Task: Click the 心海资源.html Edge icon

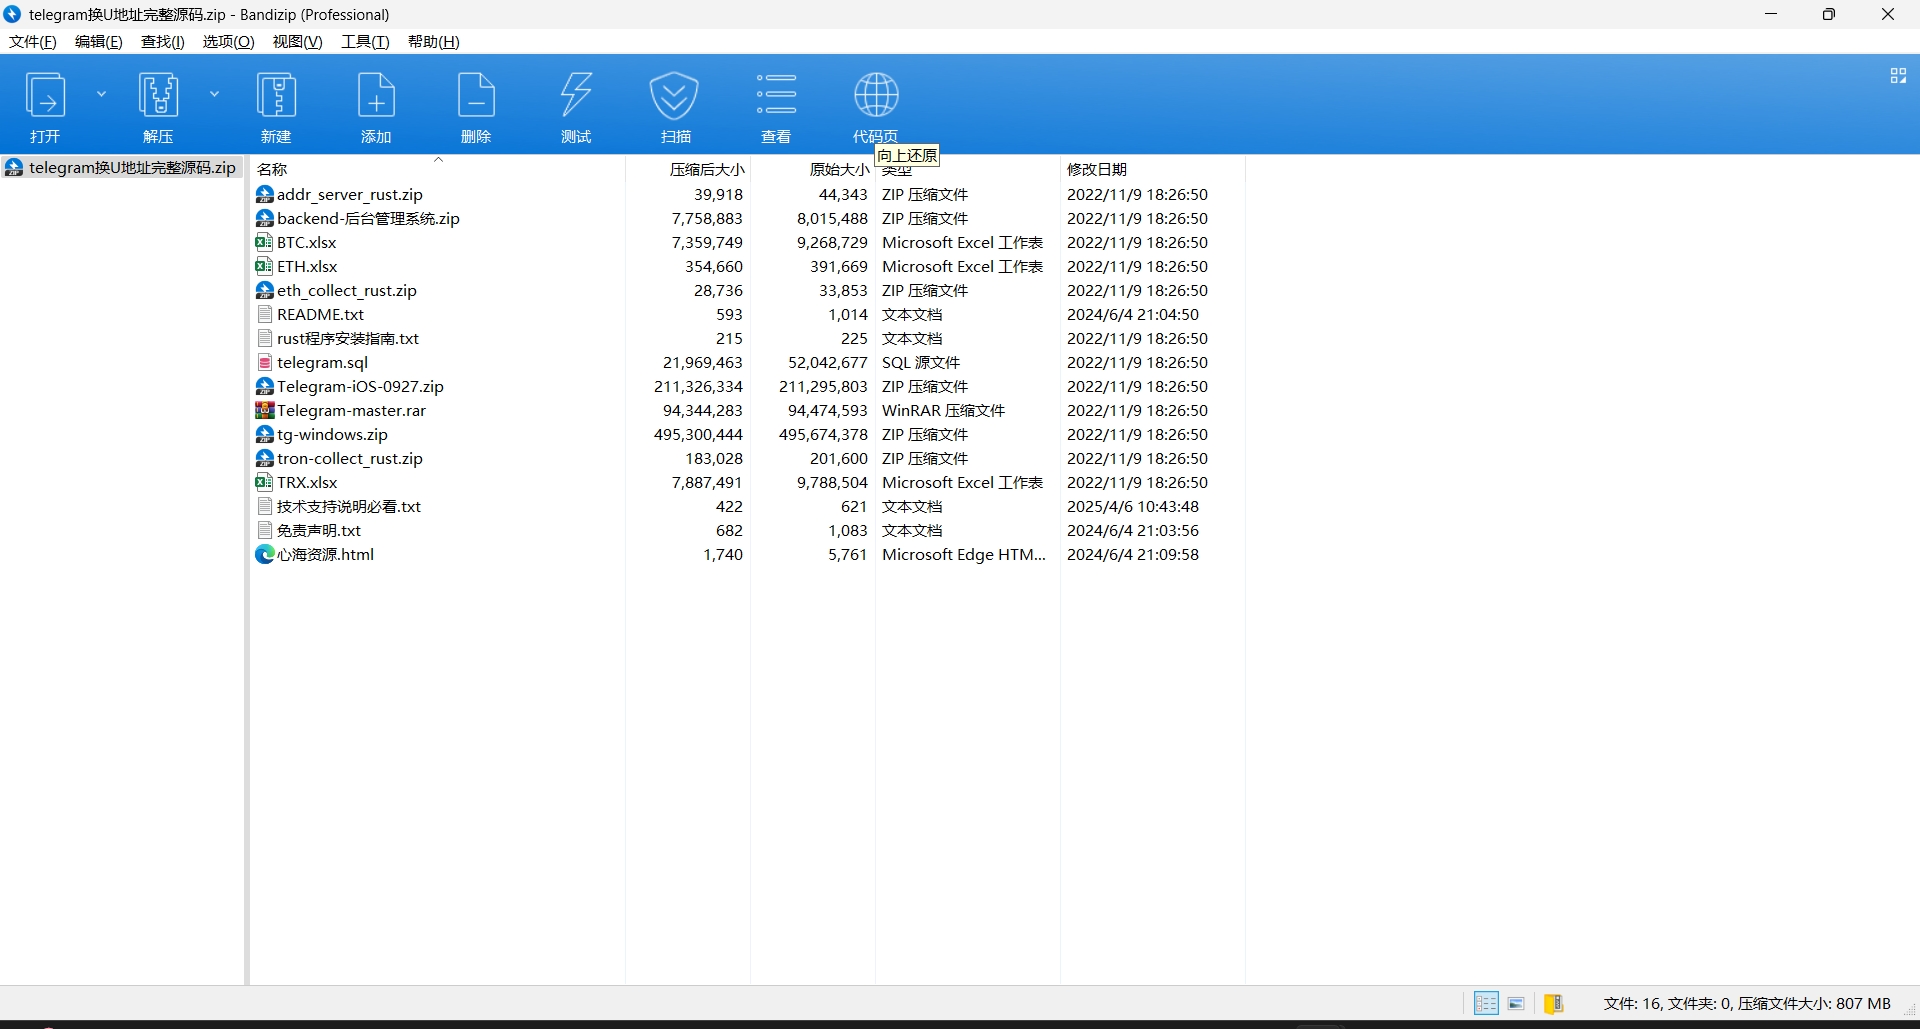Action: point(265,554)
